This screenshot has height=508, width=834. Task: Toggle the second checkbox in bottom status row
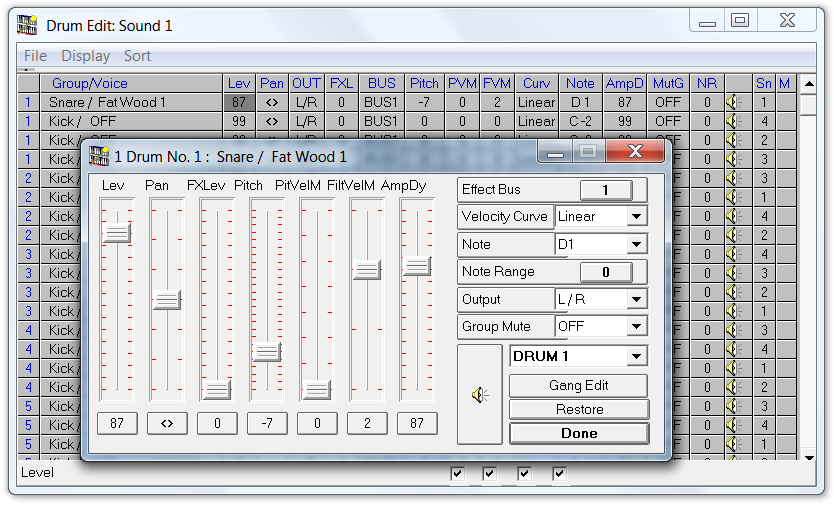tap(490, 474)
